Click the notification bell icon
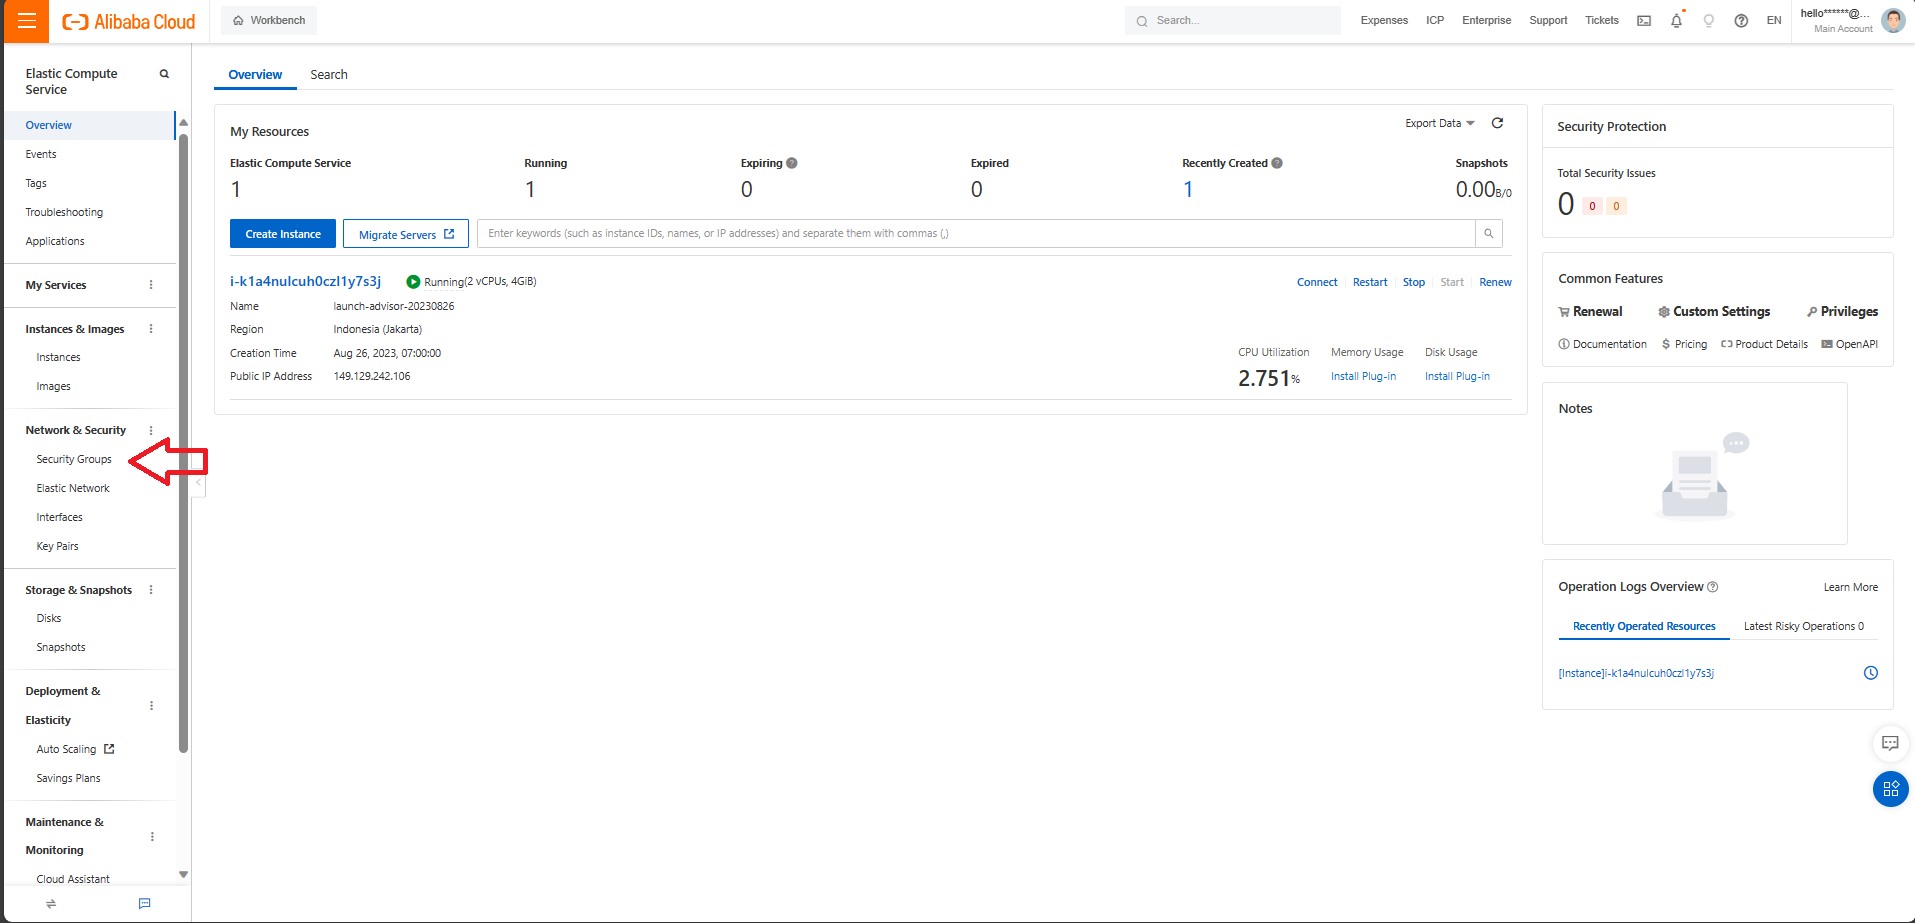Screen dimensions: 1915x923 point(1676,21)
